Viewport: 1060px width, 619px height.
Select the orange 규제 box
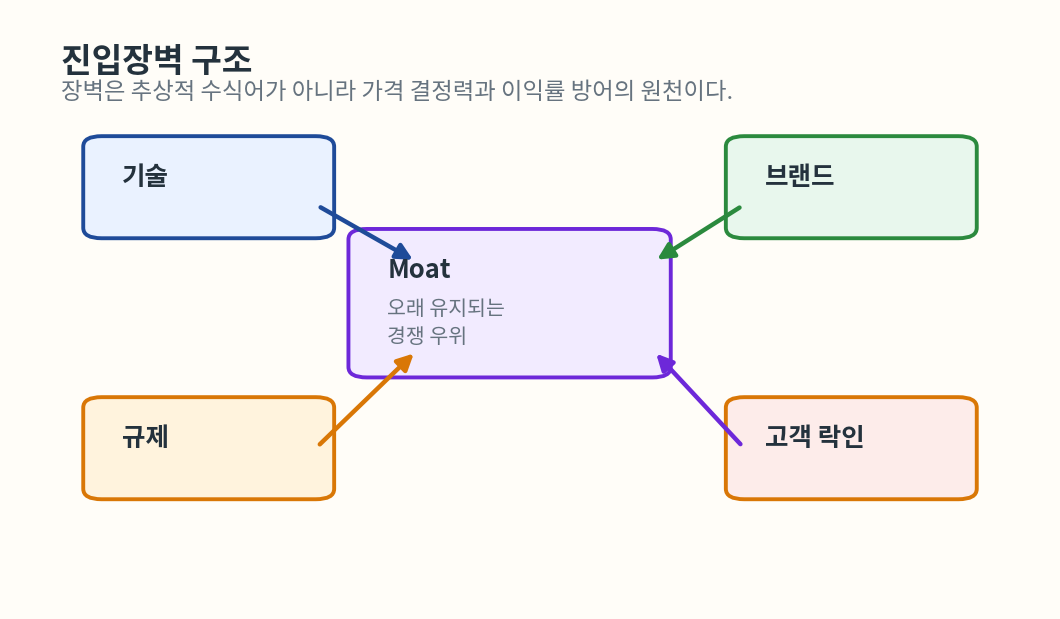click(x=208, y=470)
